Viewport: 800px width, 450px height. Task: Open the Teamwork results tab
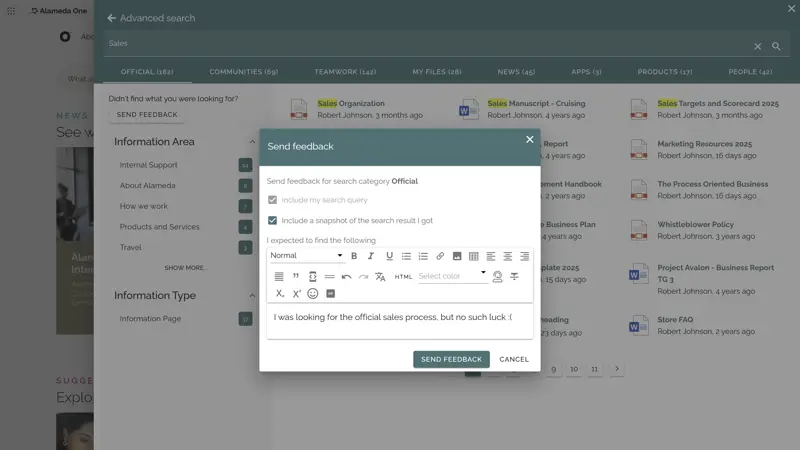(345, 72)
